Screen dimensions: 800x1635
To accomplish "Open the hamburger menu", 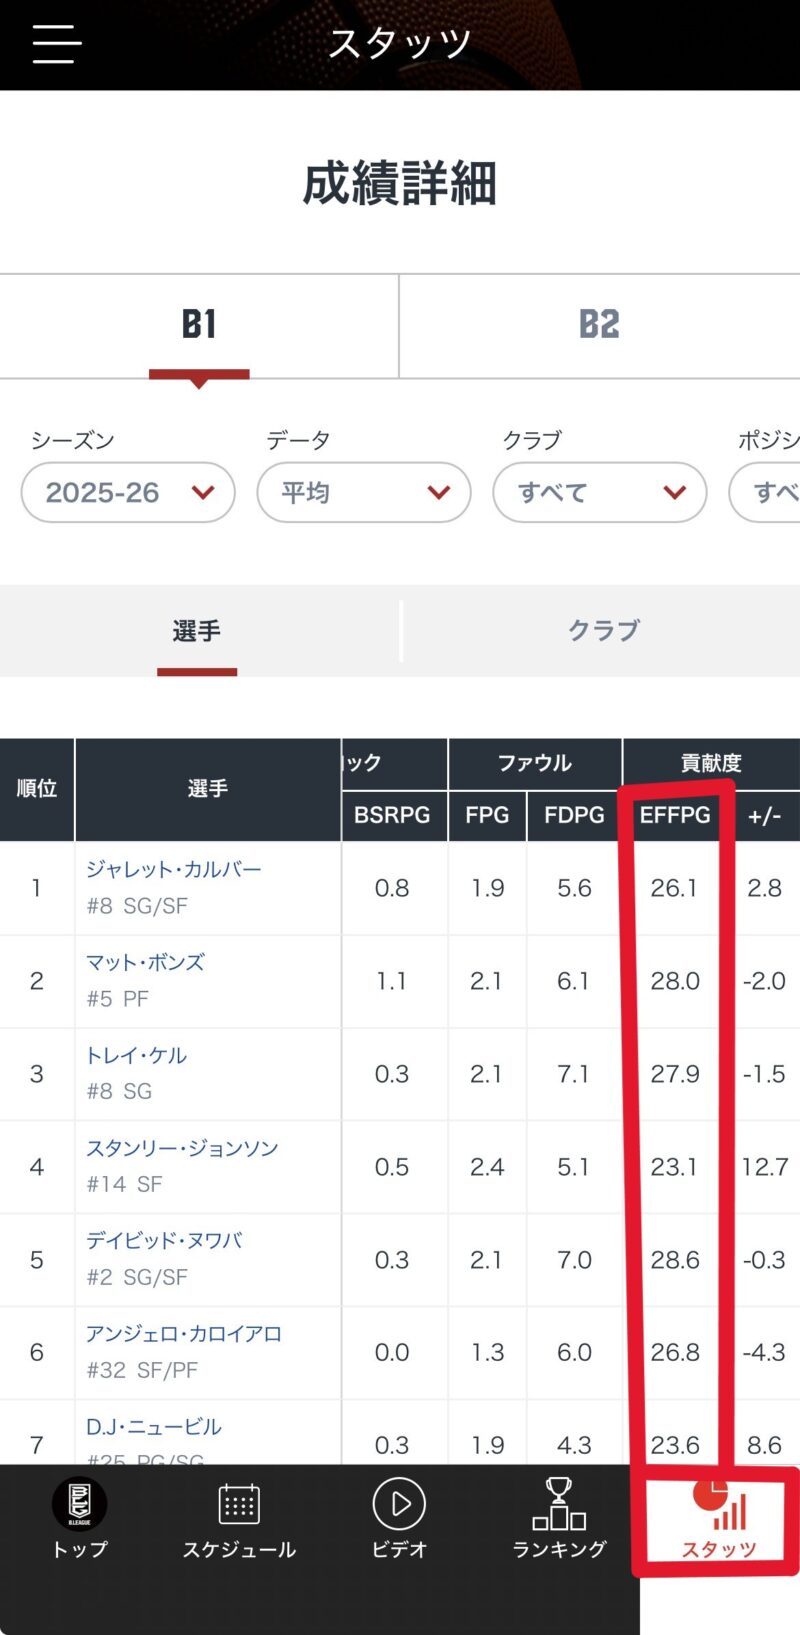I will [56, 44].
